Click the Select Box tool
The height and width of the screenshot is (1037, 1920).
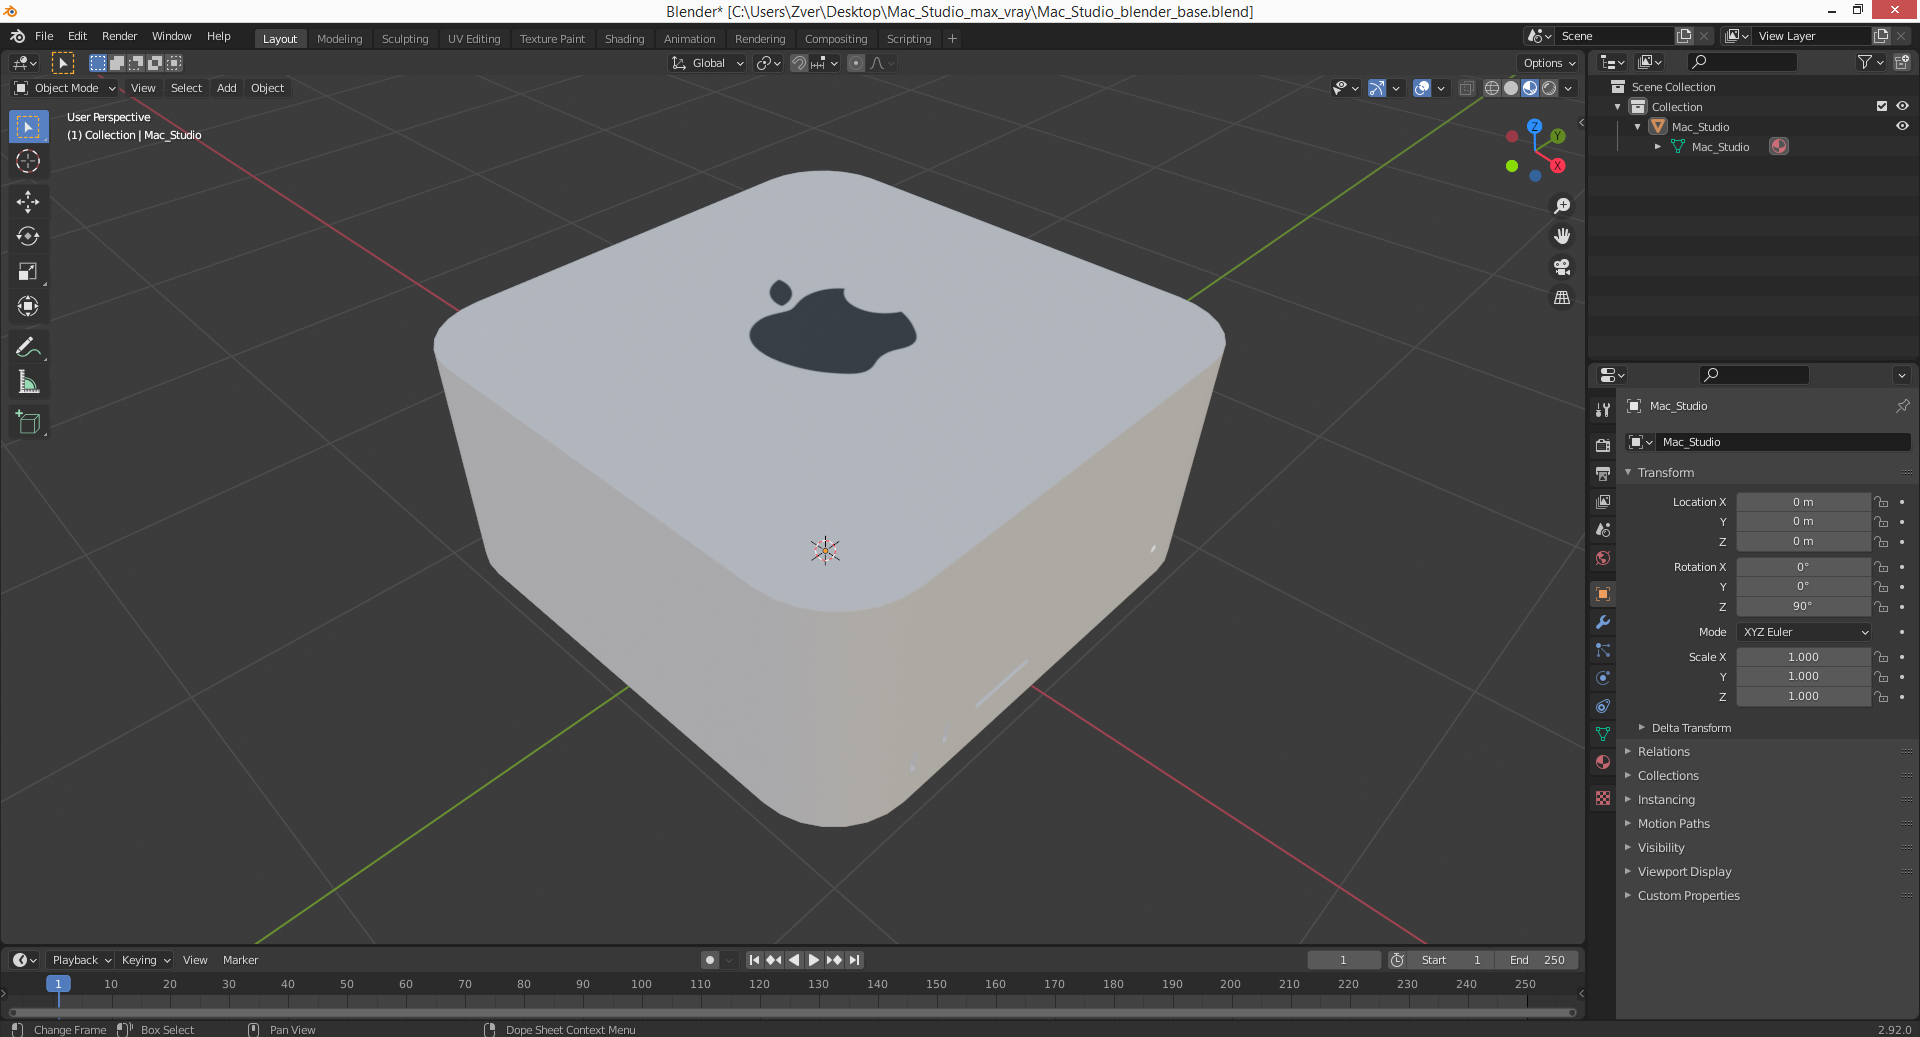28,127
